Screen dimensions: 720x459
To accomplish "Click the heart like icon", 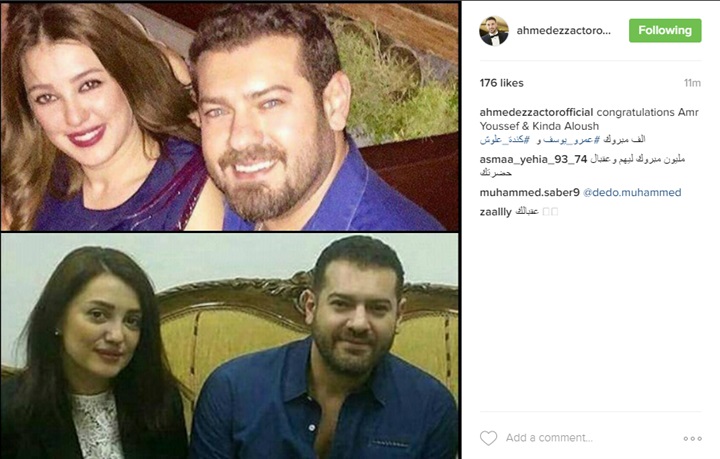I will [x=488, y=438].
